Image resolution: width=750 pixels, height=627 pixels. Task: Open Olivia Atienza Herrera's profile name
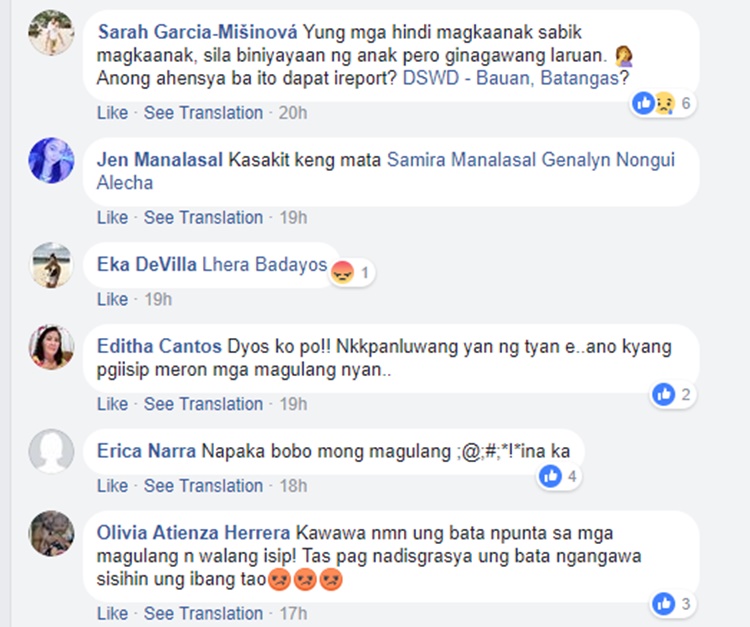click(x=193, y=533)
